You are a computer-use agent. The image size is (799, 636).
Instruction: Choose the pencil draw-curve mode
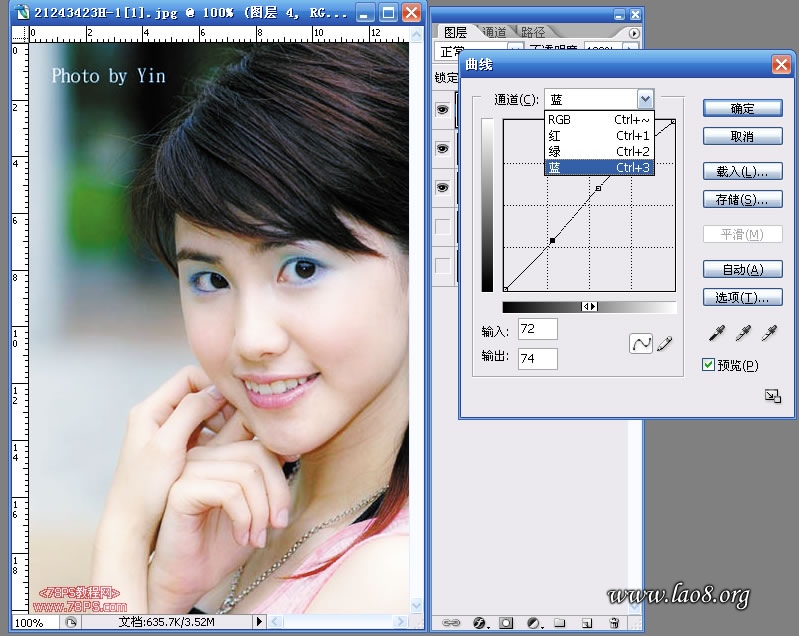(664, 343)
